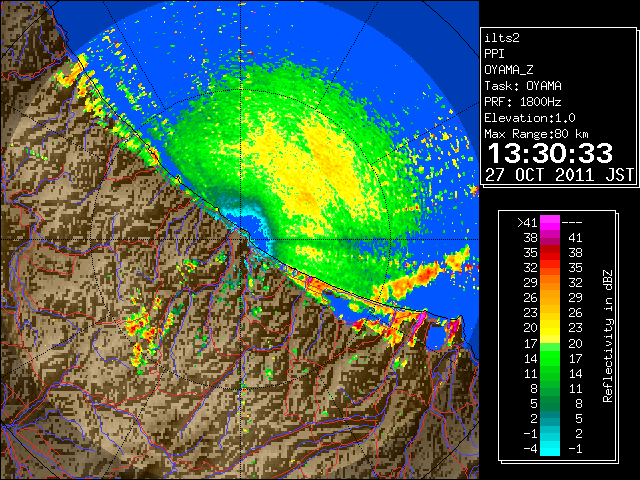Screen dimensions: 640x480
Task: Click the 'PRF: 1800Hz' value
Action: [x=523, y=102]
